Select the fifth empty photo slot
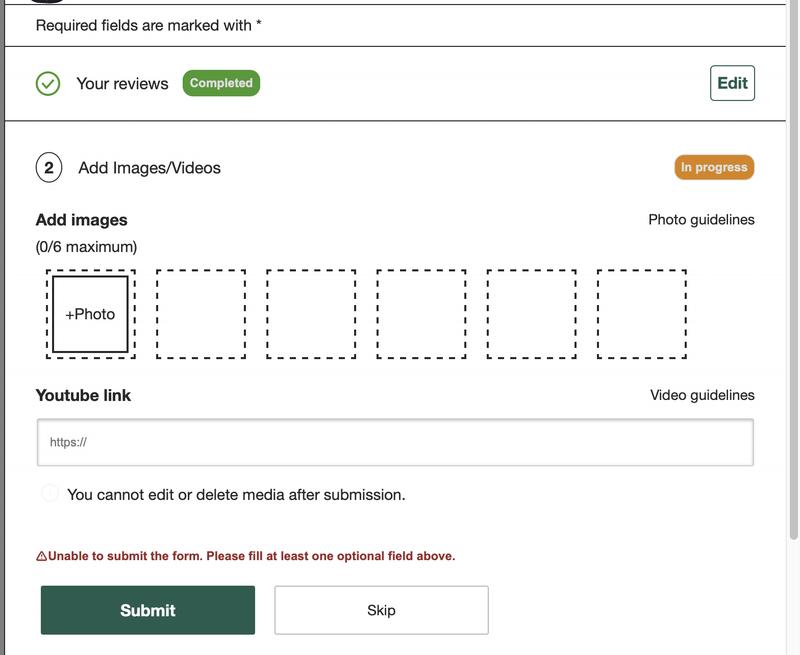 tap(530, 311)
